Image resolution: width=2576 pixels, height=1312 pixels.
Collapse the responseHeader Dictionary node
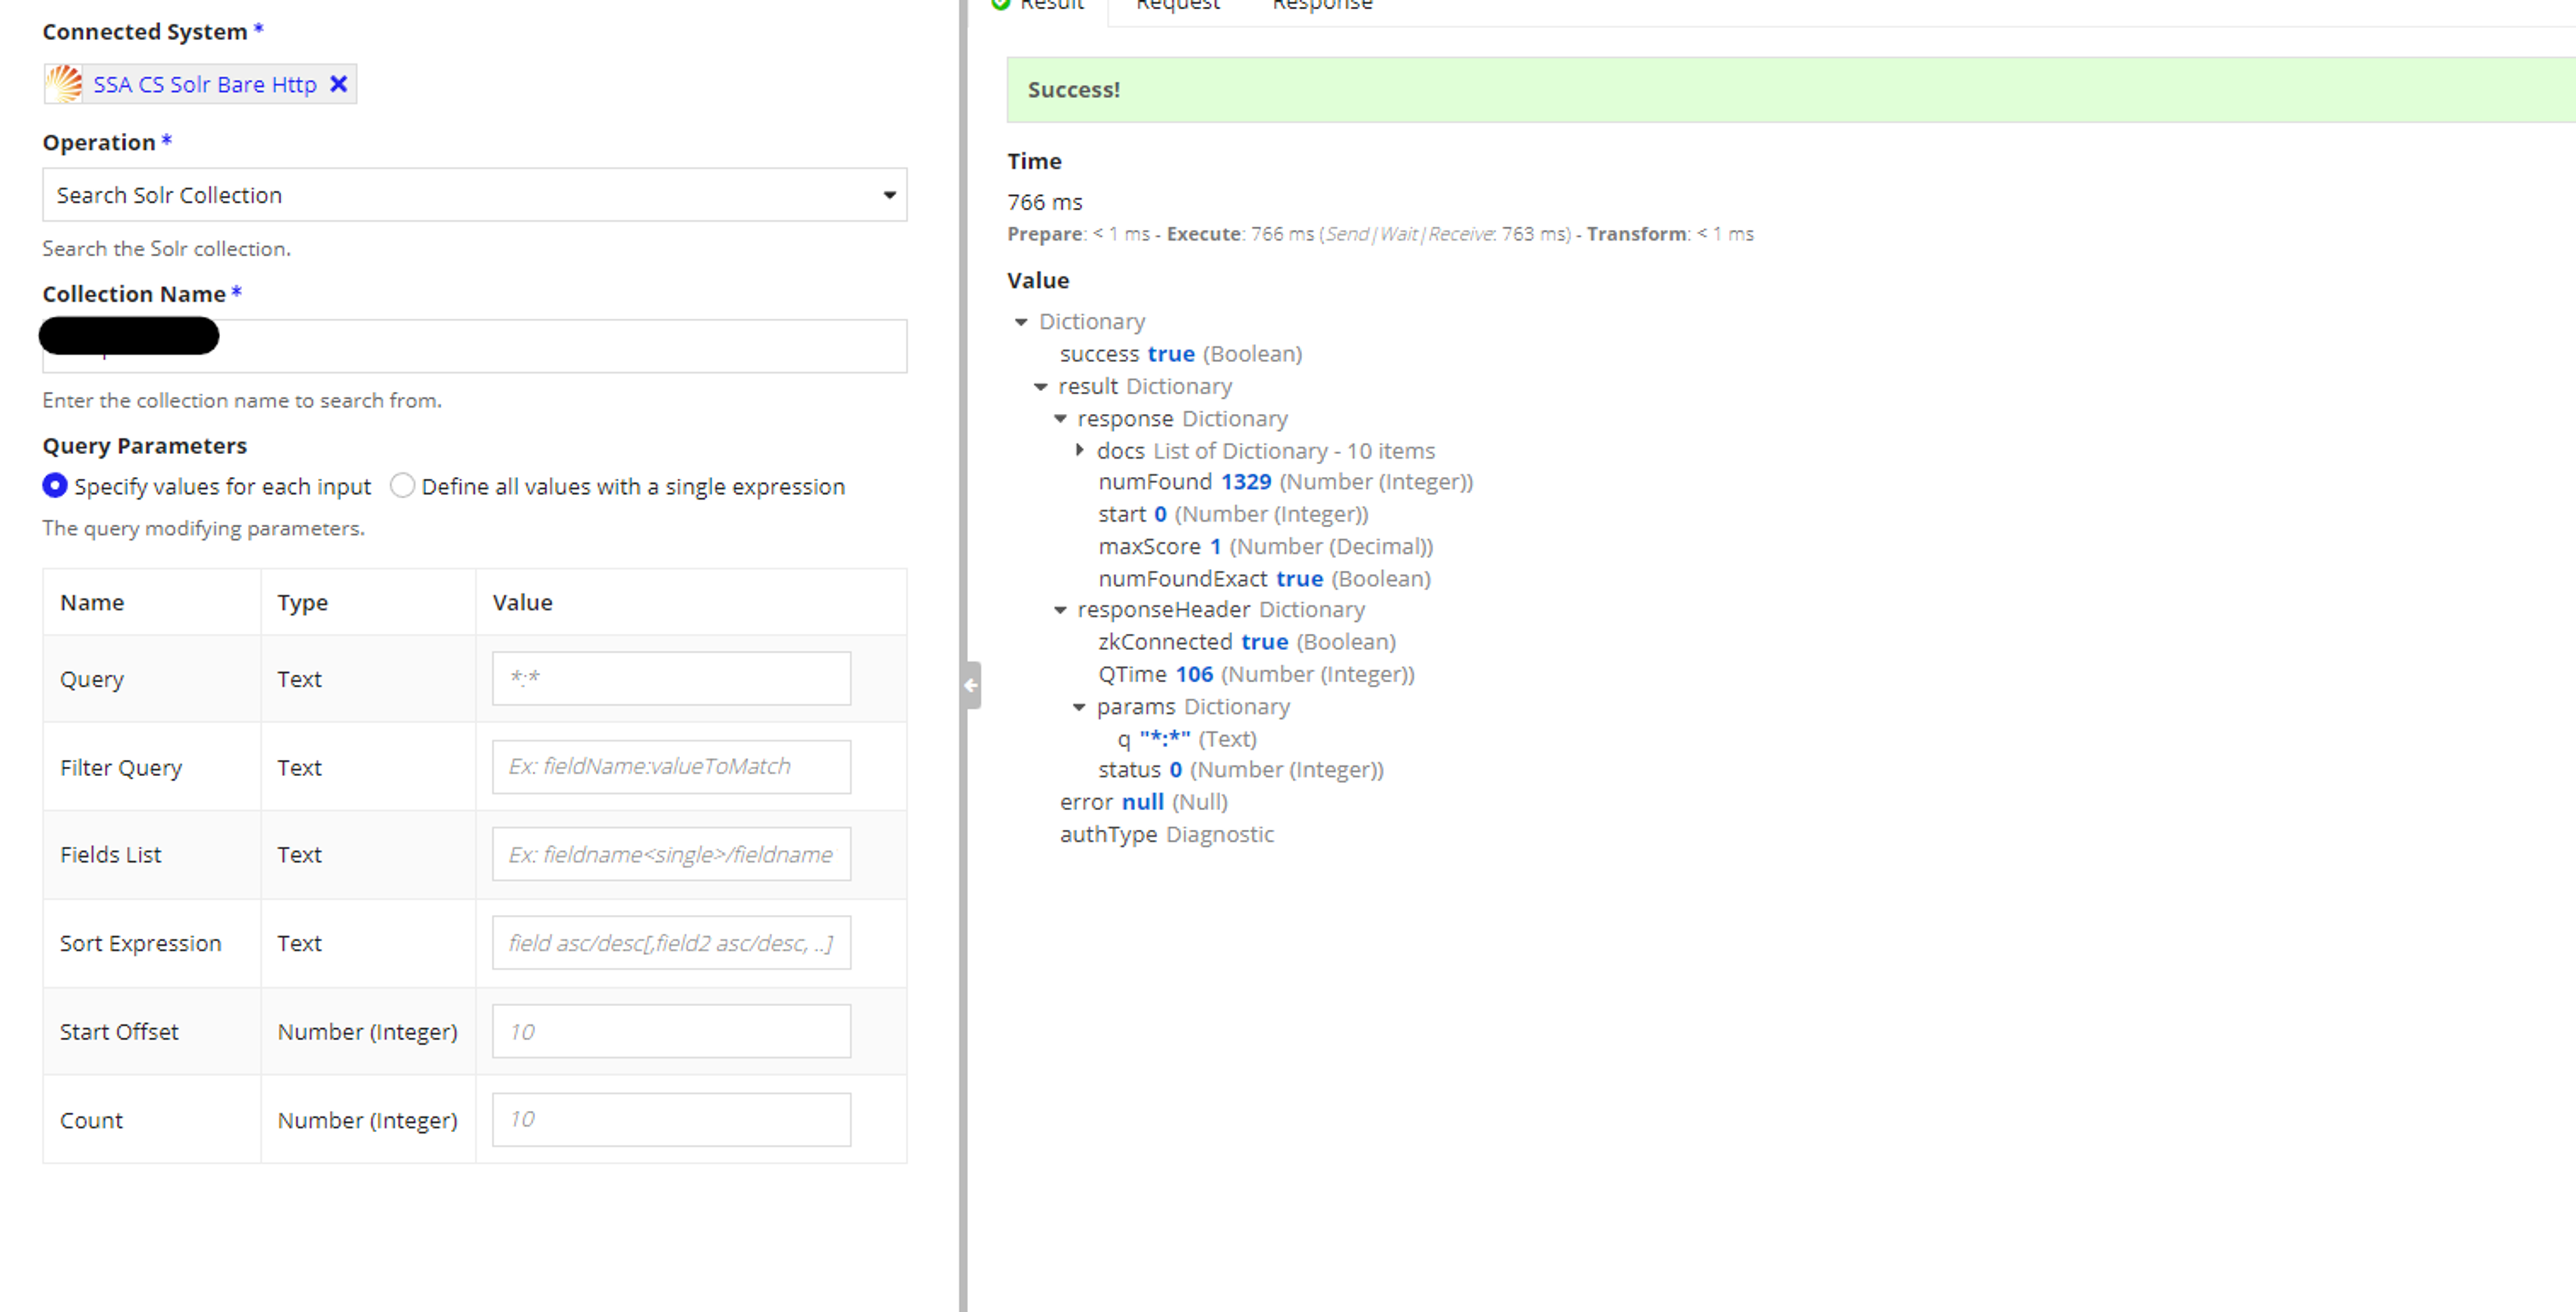pyautogui.click(x=1060, y=610)
